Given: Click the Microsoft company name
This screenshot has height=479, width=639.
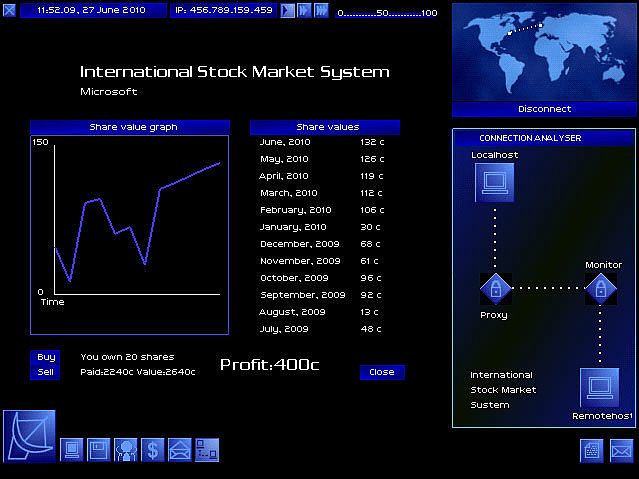Looking at the screenshot, I should click(109, 92).
